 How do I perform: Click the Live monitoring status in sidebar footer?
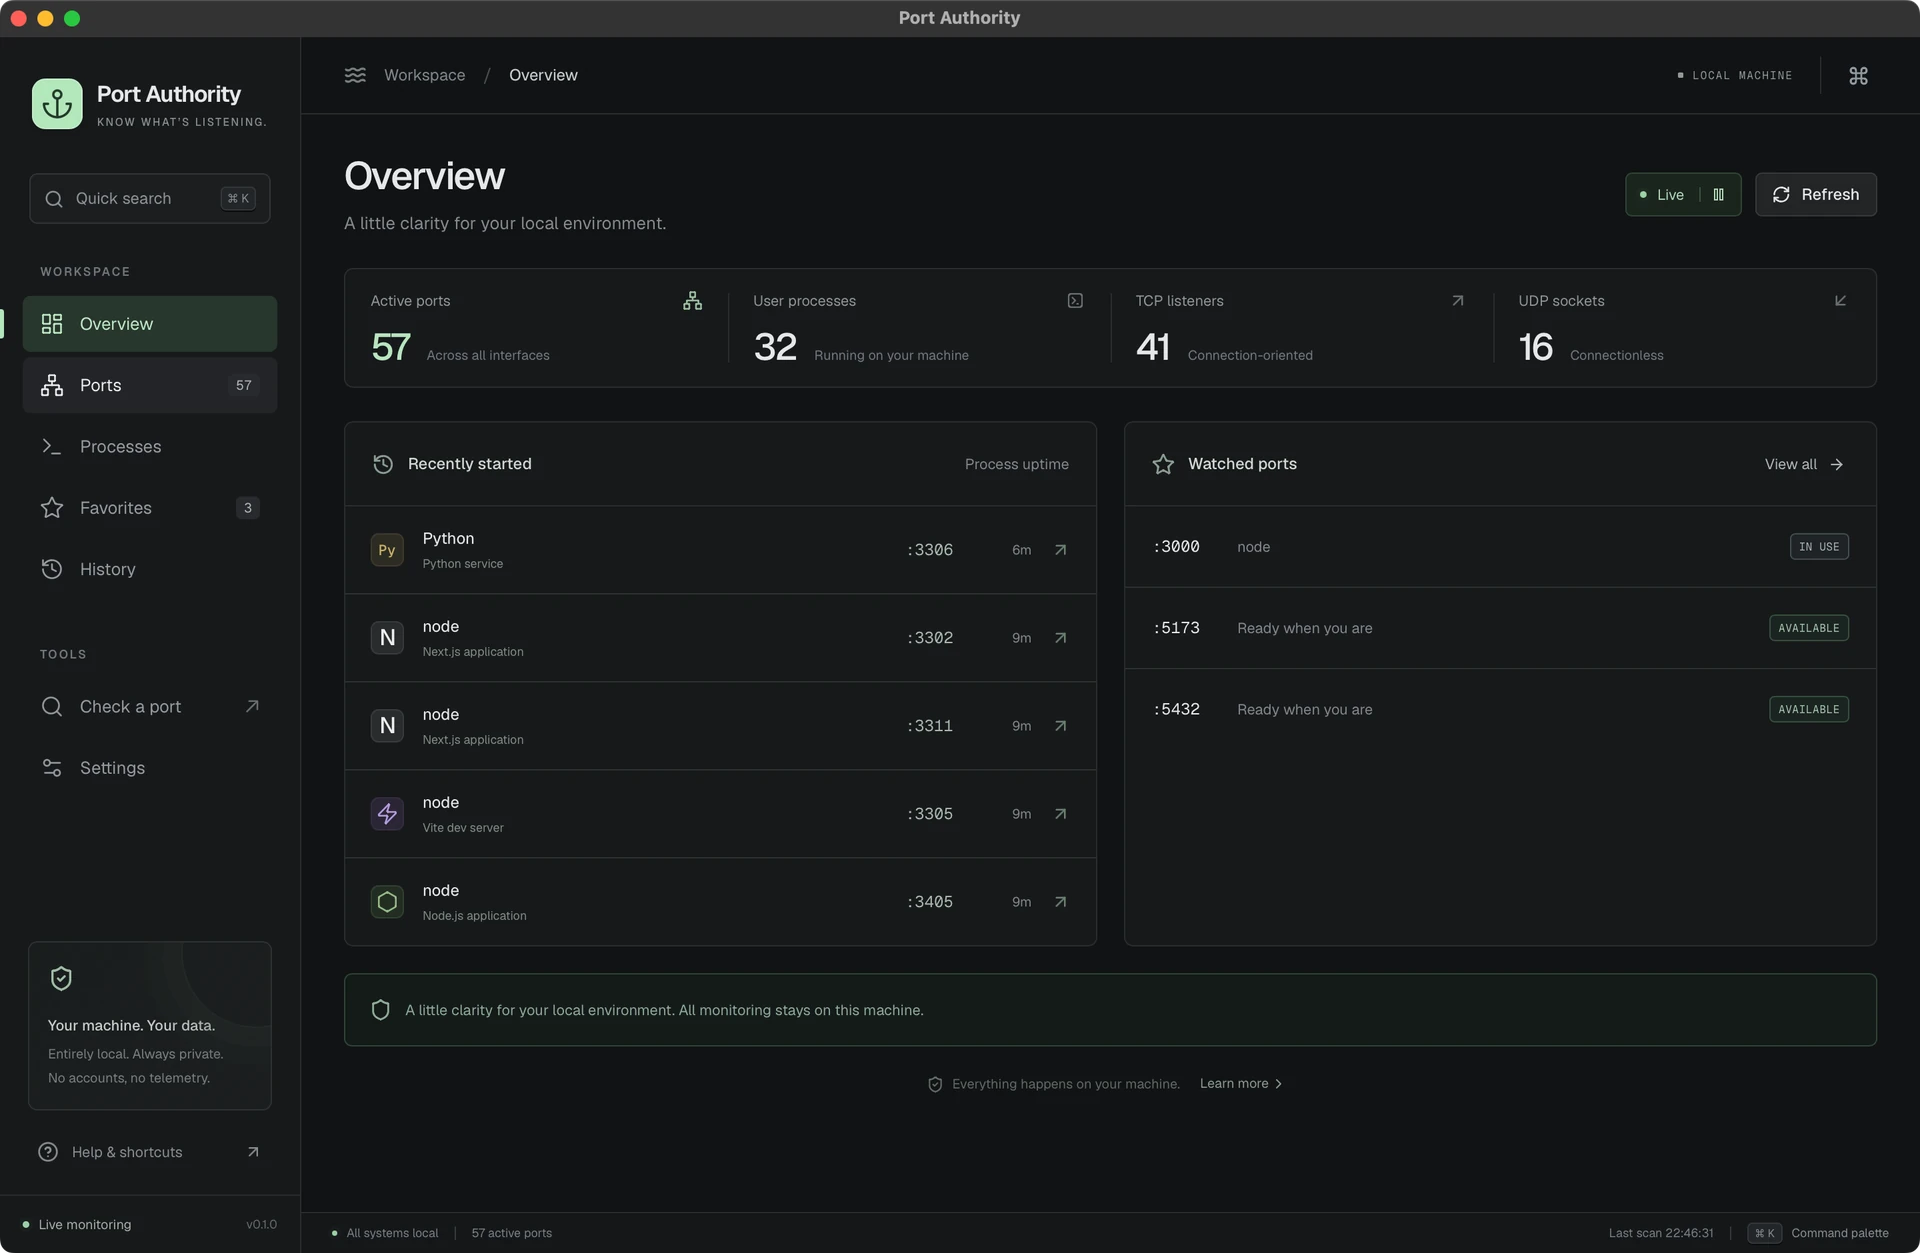tap(77, 1225)
